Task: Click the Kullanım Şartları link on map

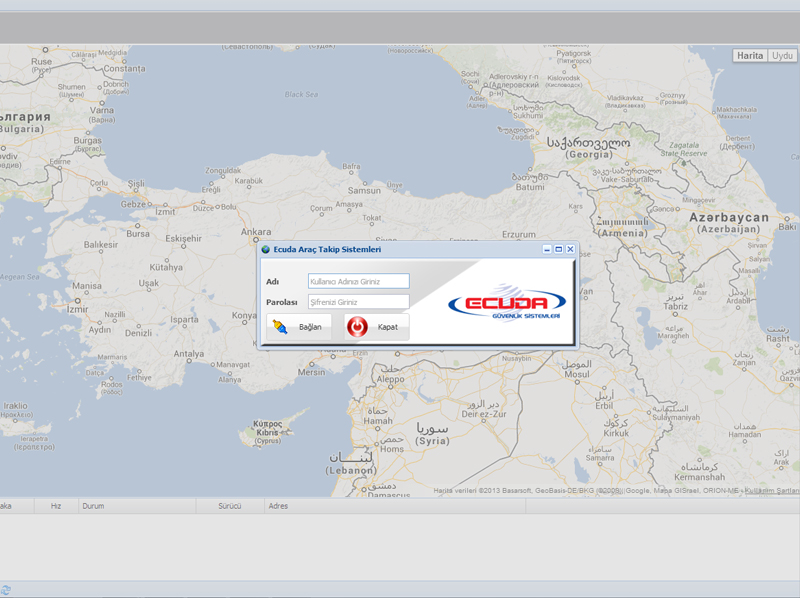Action: coord(772,490)
